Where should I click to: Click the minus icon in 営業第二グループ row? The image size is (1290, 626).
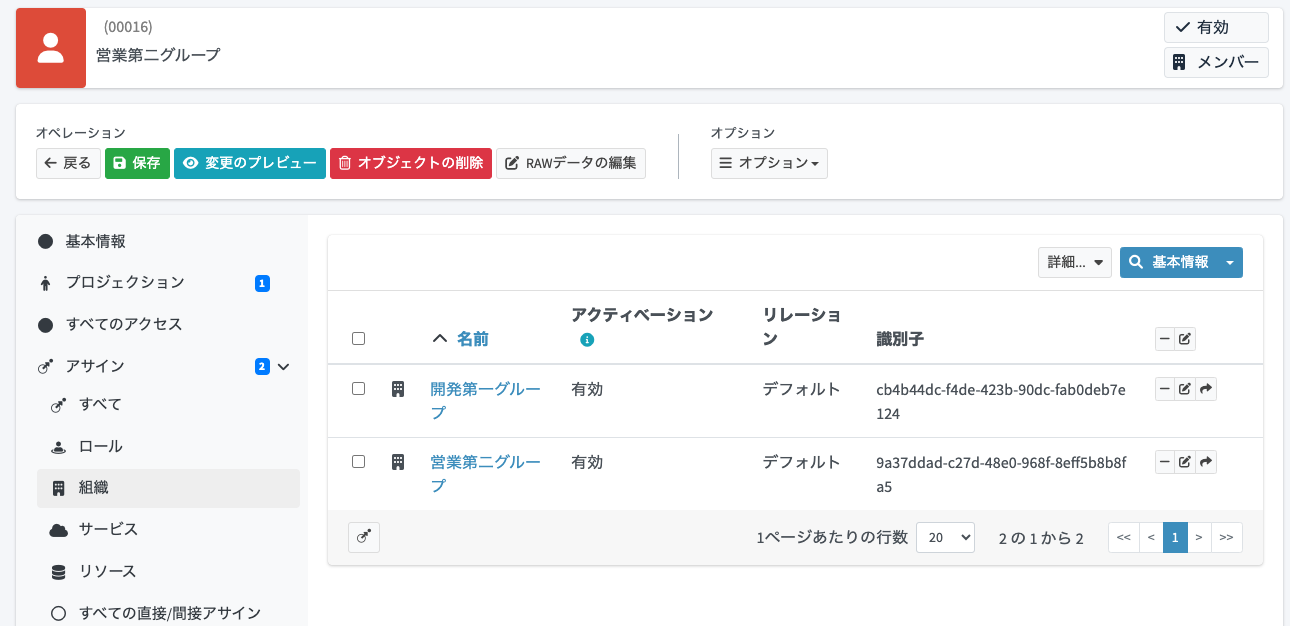click(x=1164, y=462)
